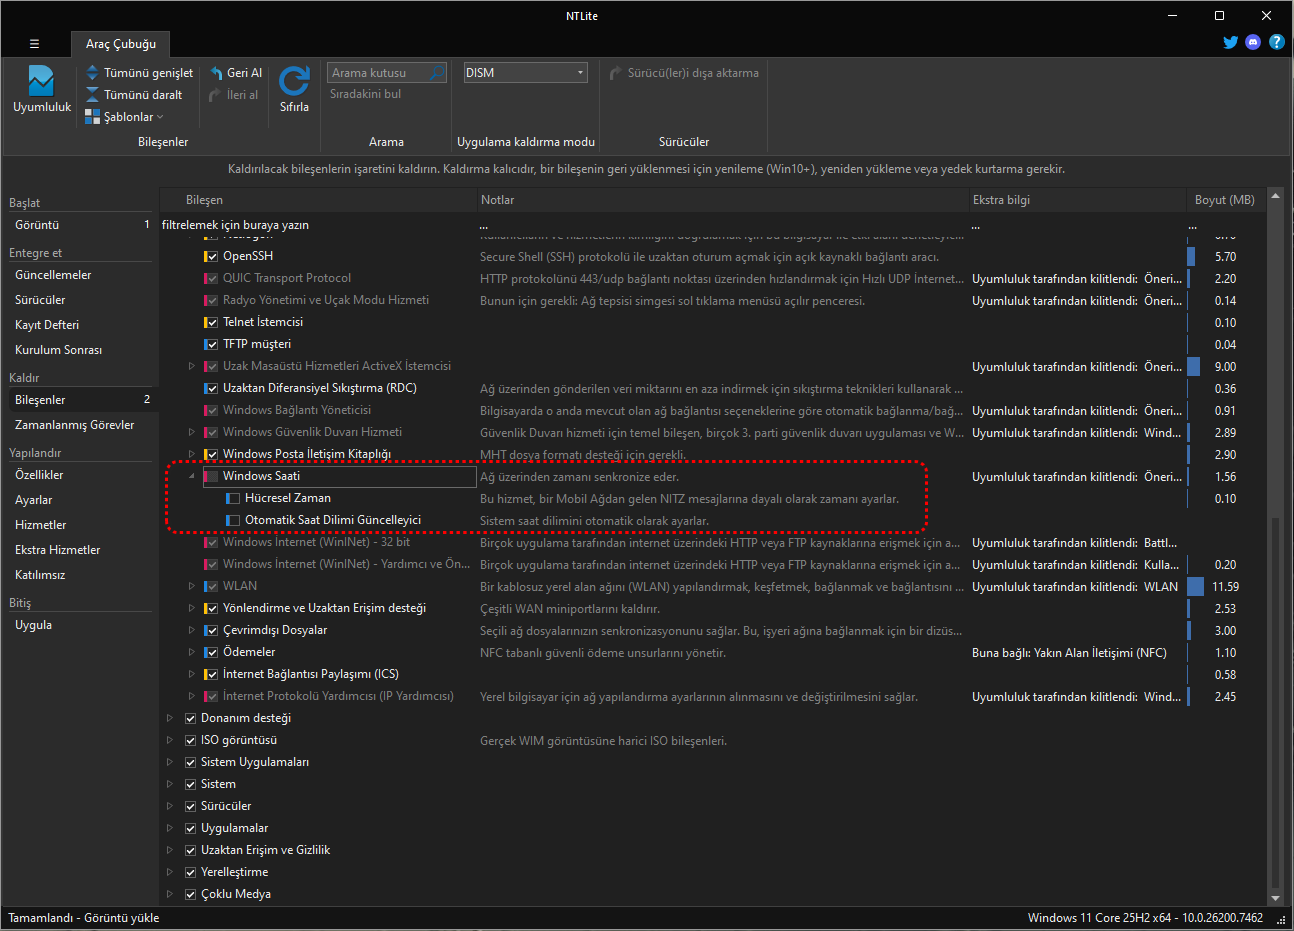1294x931 pixels.
Task: Select the Windows Bağlantı Yöneticisi row
Action: click(x=715, y=411)
